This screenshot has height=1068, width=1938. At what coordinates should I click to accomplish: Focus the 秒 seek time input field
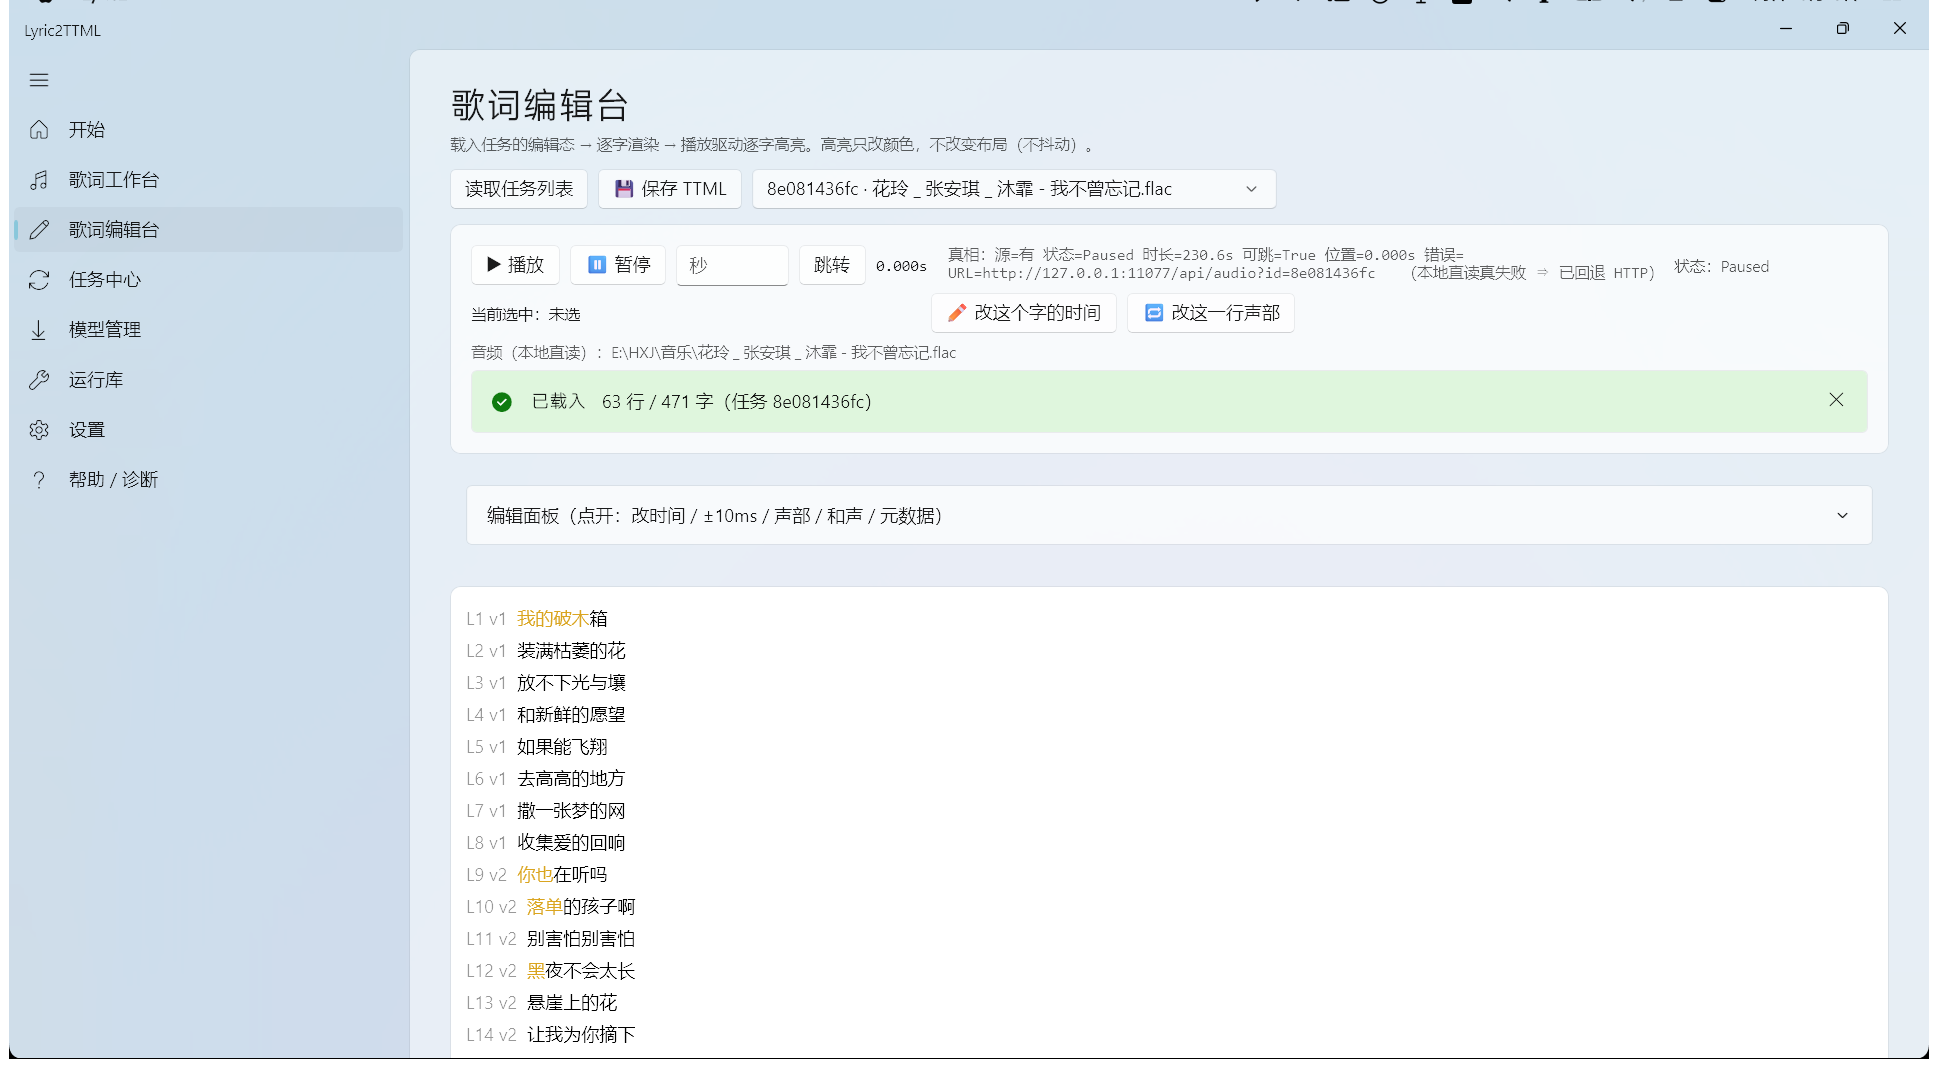coord(732,265)
